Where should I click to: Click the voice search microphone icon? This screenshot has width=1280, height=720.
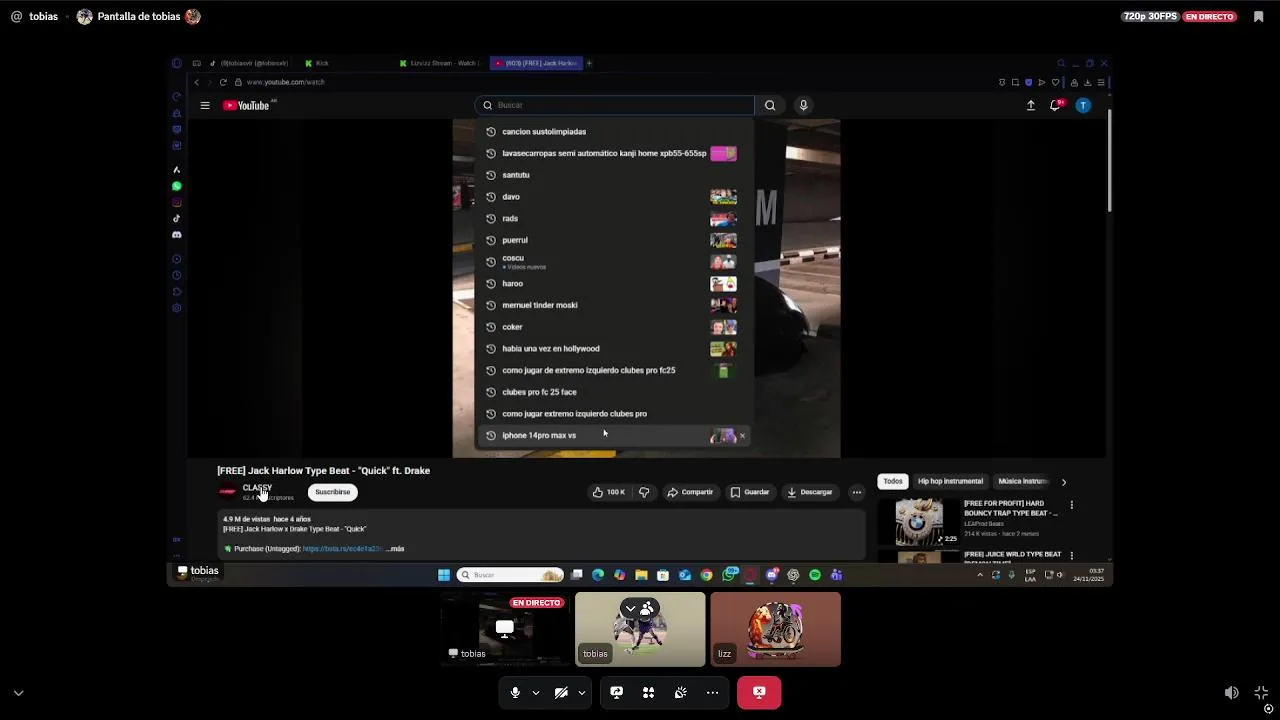[803, 105]
